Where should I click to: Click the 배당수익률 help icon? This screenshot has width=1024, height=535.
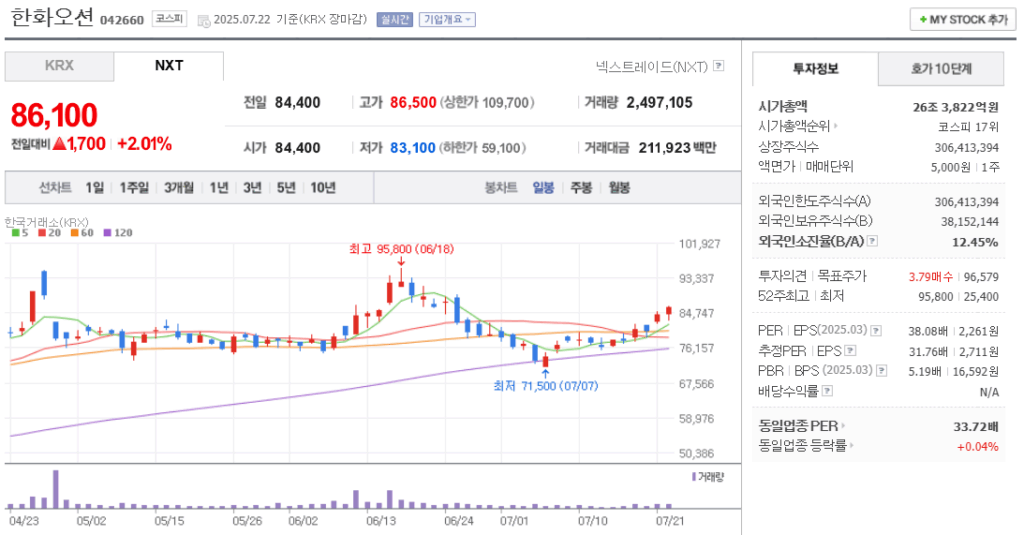(x=827, y=391)
